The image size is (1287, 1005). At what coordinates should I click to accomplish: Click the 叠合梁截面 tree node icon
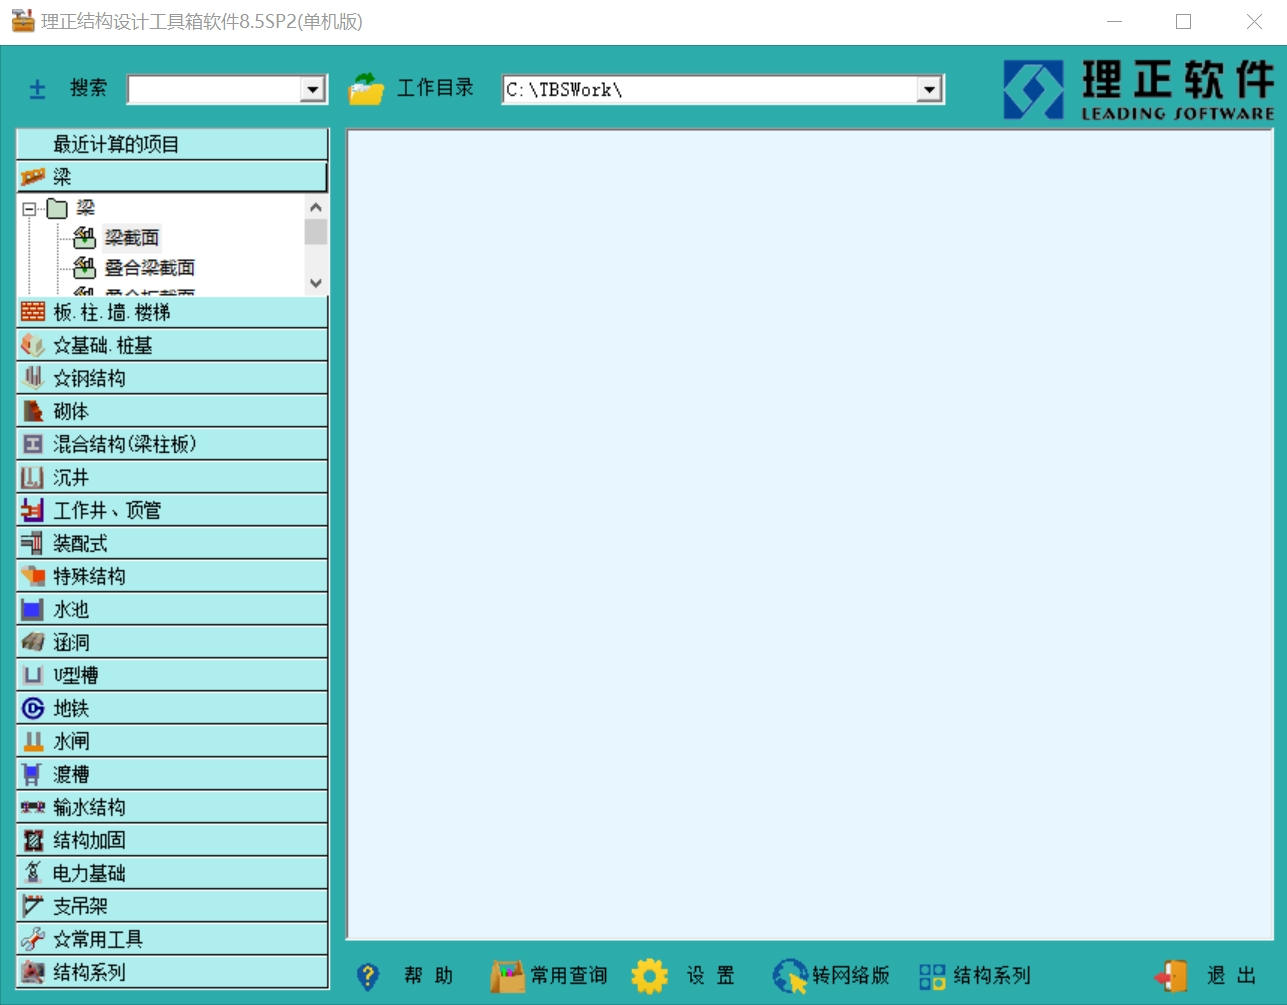(x=85, y=267)
